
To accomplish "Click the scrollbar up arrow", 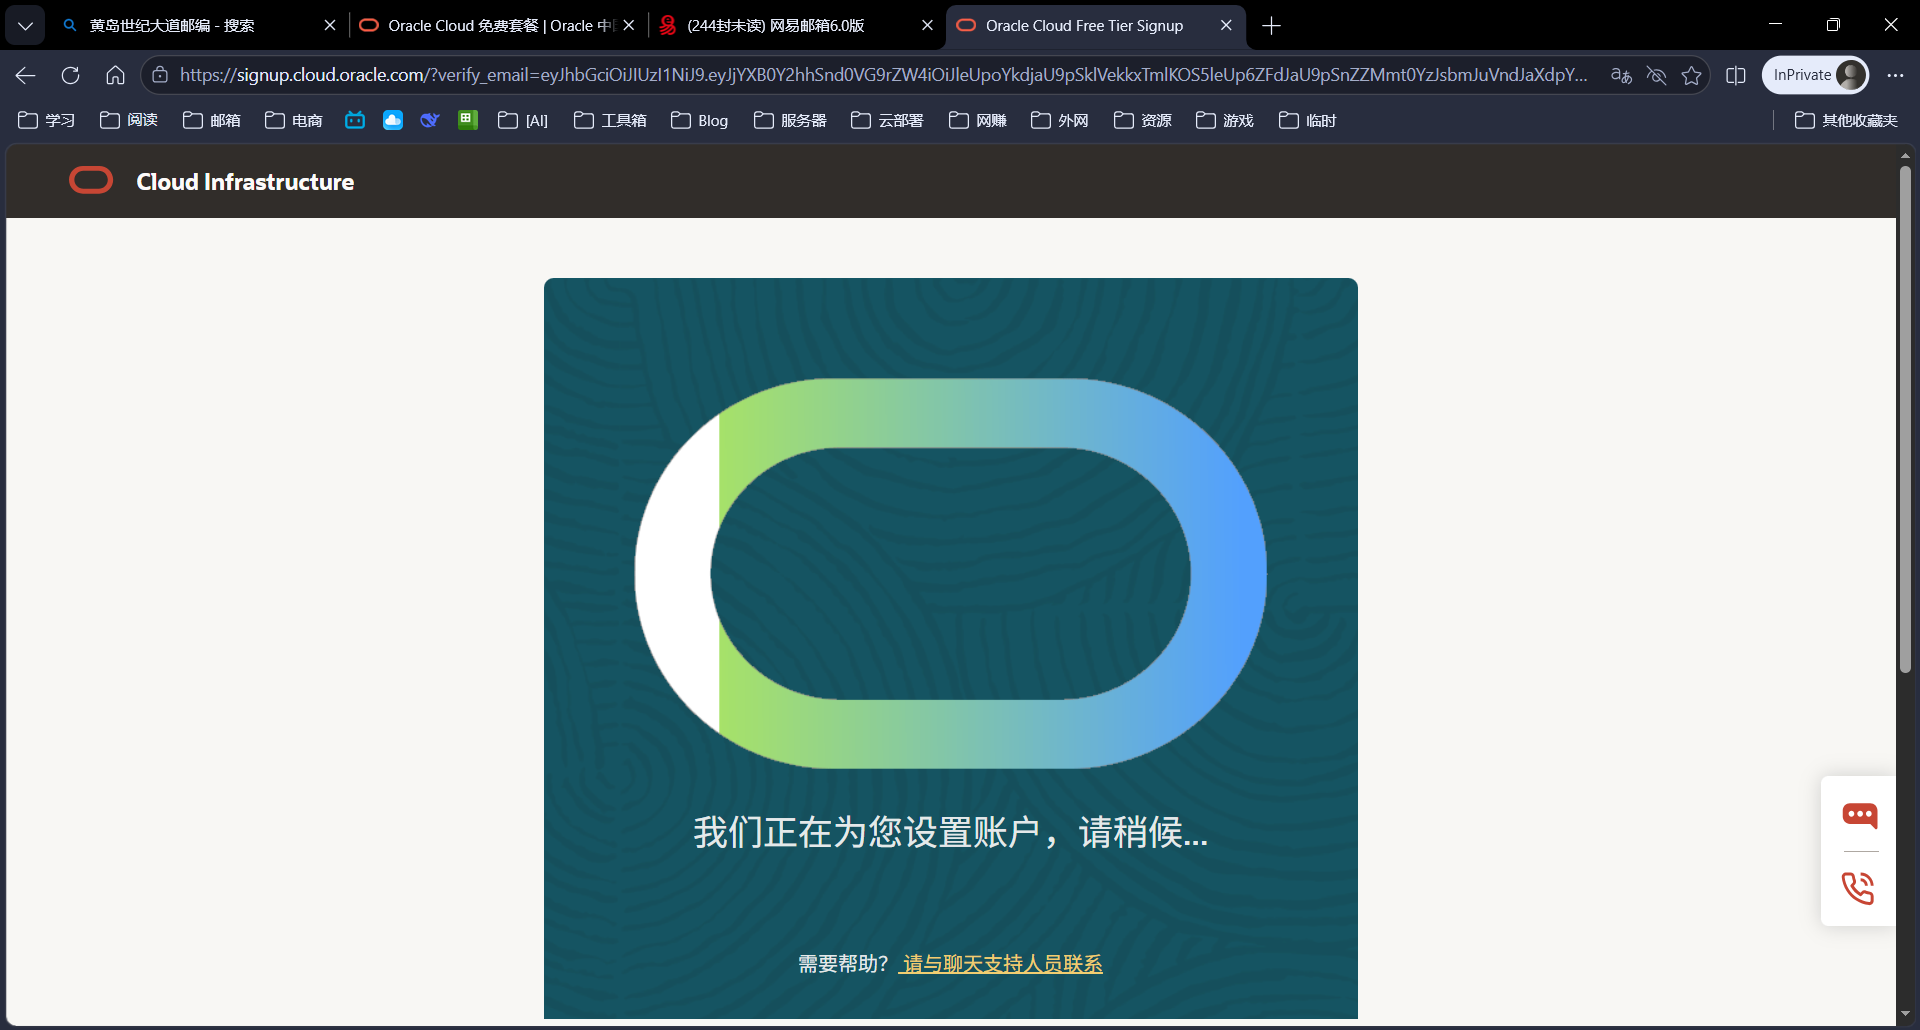I will coord(1905,156).
